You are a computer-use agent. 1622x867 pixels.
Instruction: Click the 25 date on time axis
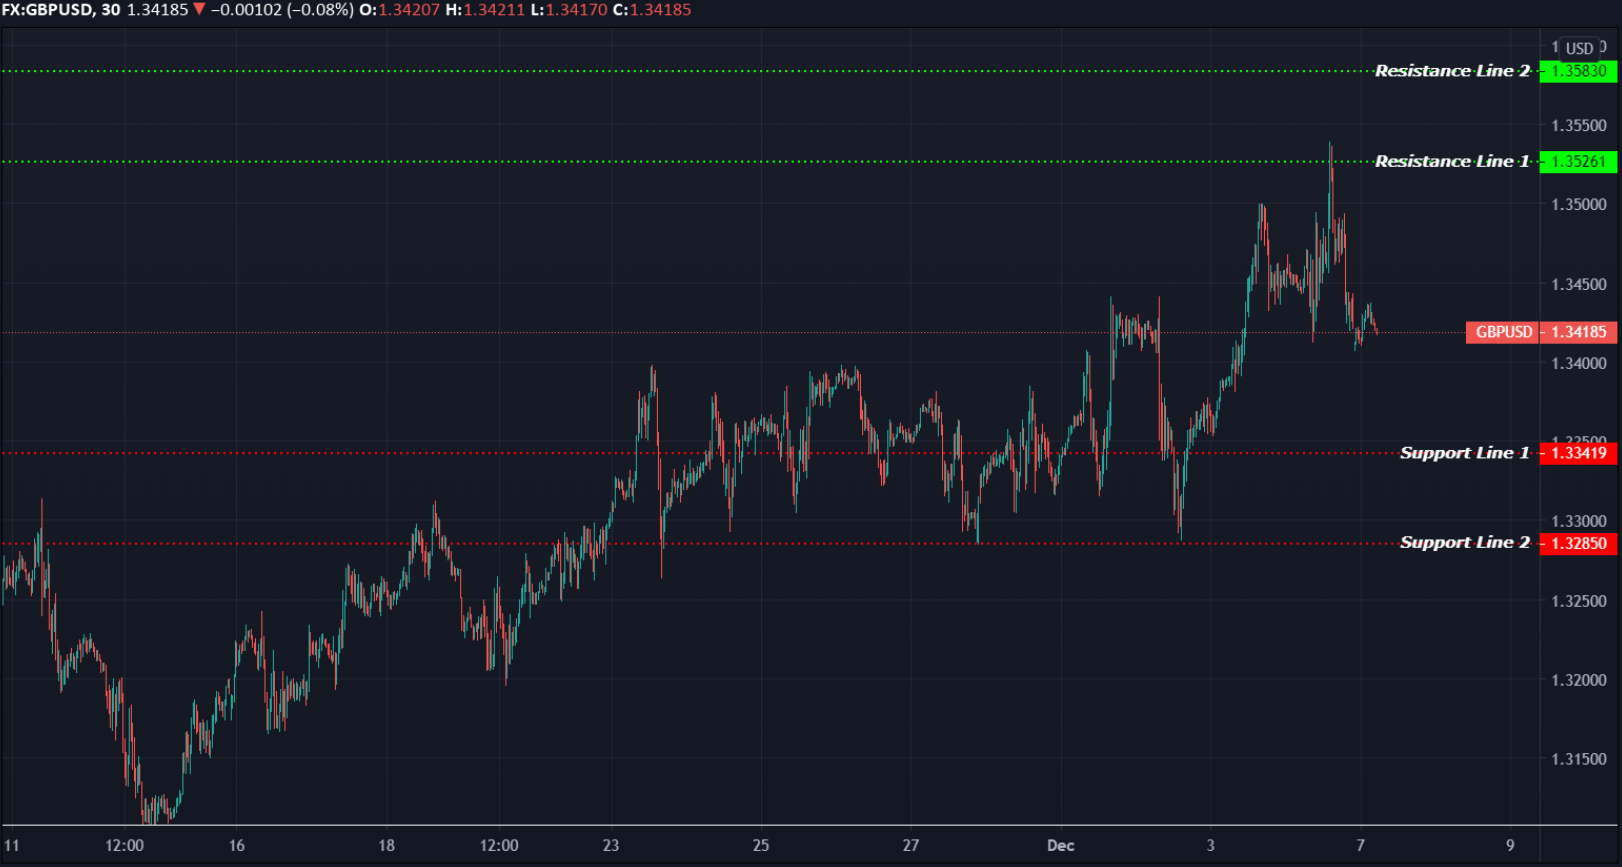pos(761,846)
